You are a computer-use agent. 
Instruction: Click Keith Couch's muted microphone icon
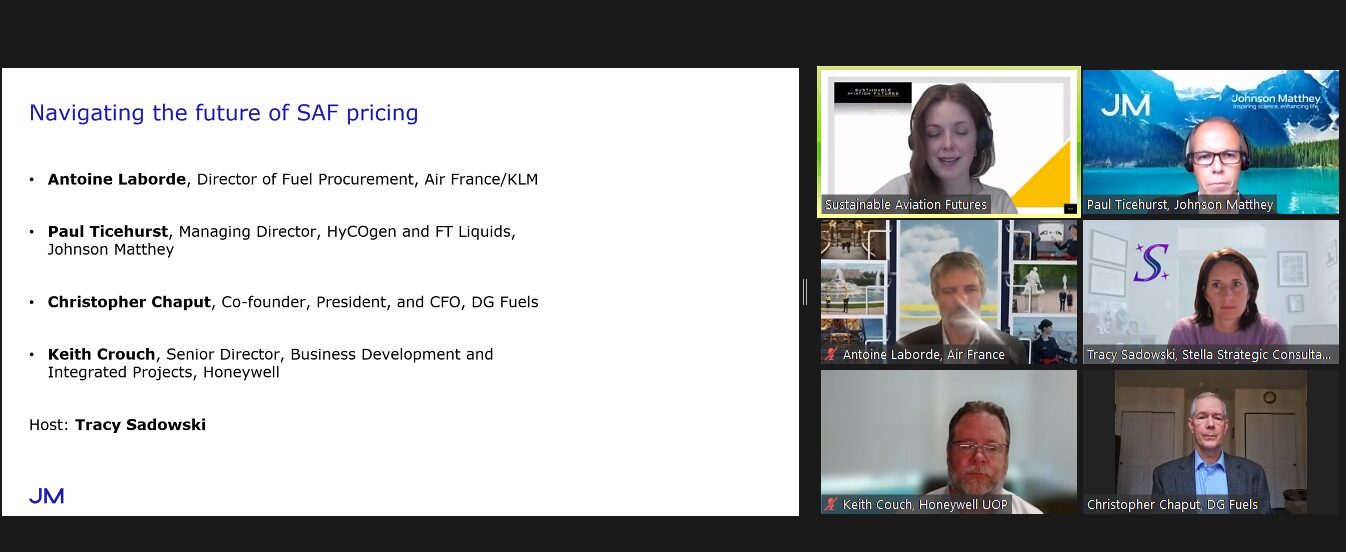[830, 505]
